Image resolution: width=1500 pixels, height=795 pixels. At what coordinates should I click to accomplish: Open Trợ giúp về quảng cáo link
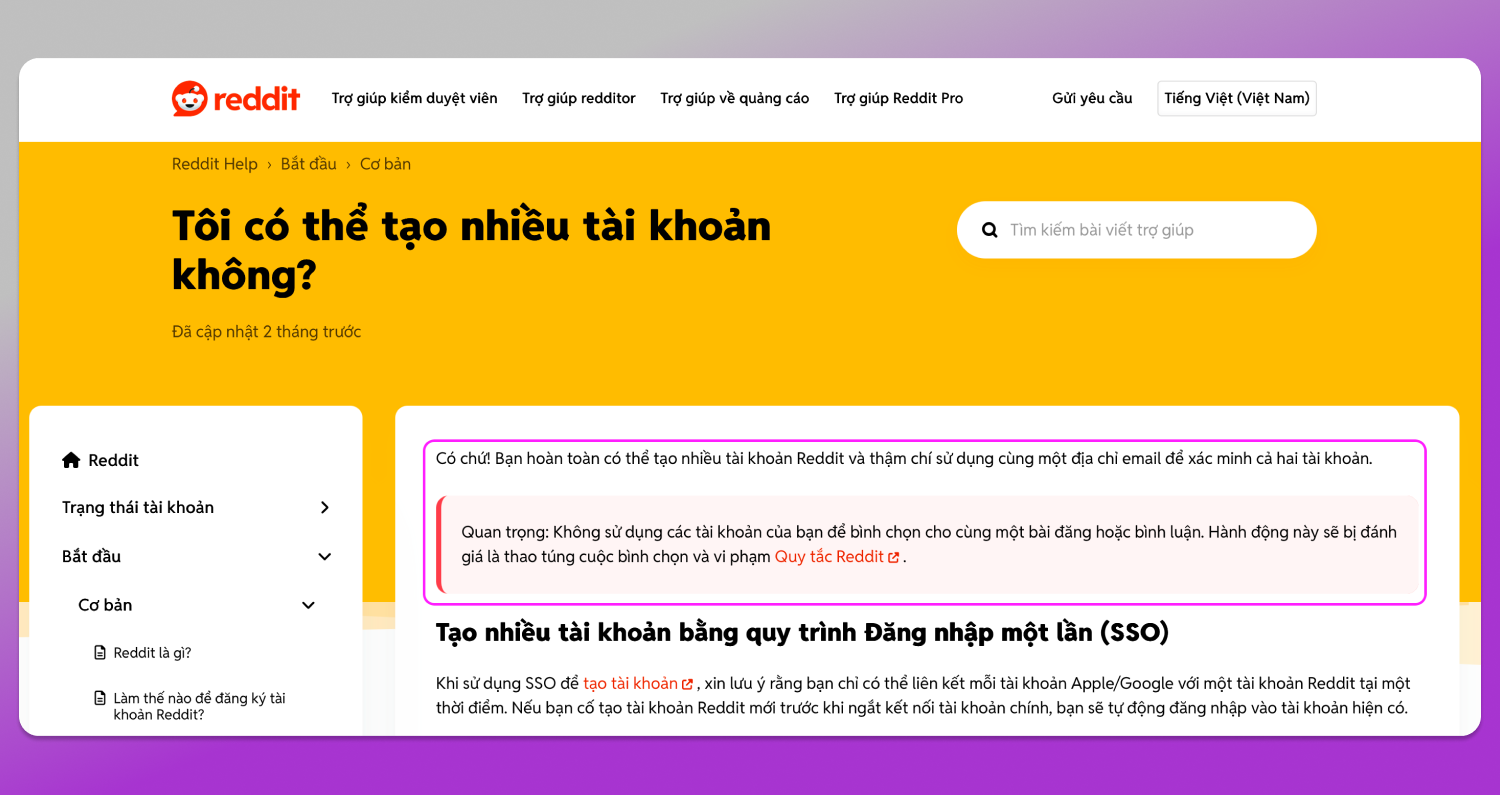[x=735, y=98]
